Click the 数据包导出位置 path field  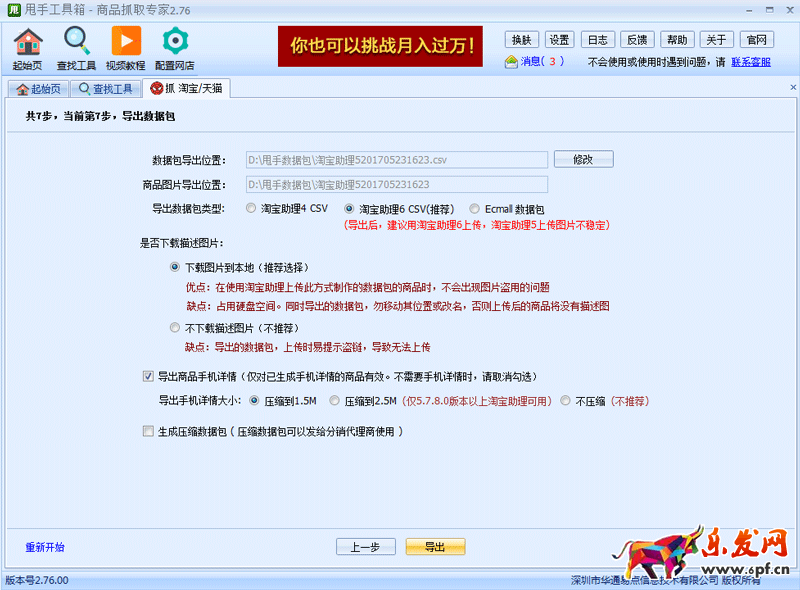click(x=396, y=159)
